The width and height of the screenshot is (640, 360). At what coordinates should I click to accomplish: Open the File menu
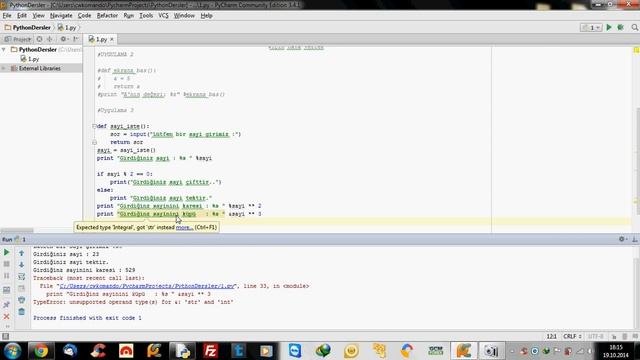(7, 16)
